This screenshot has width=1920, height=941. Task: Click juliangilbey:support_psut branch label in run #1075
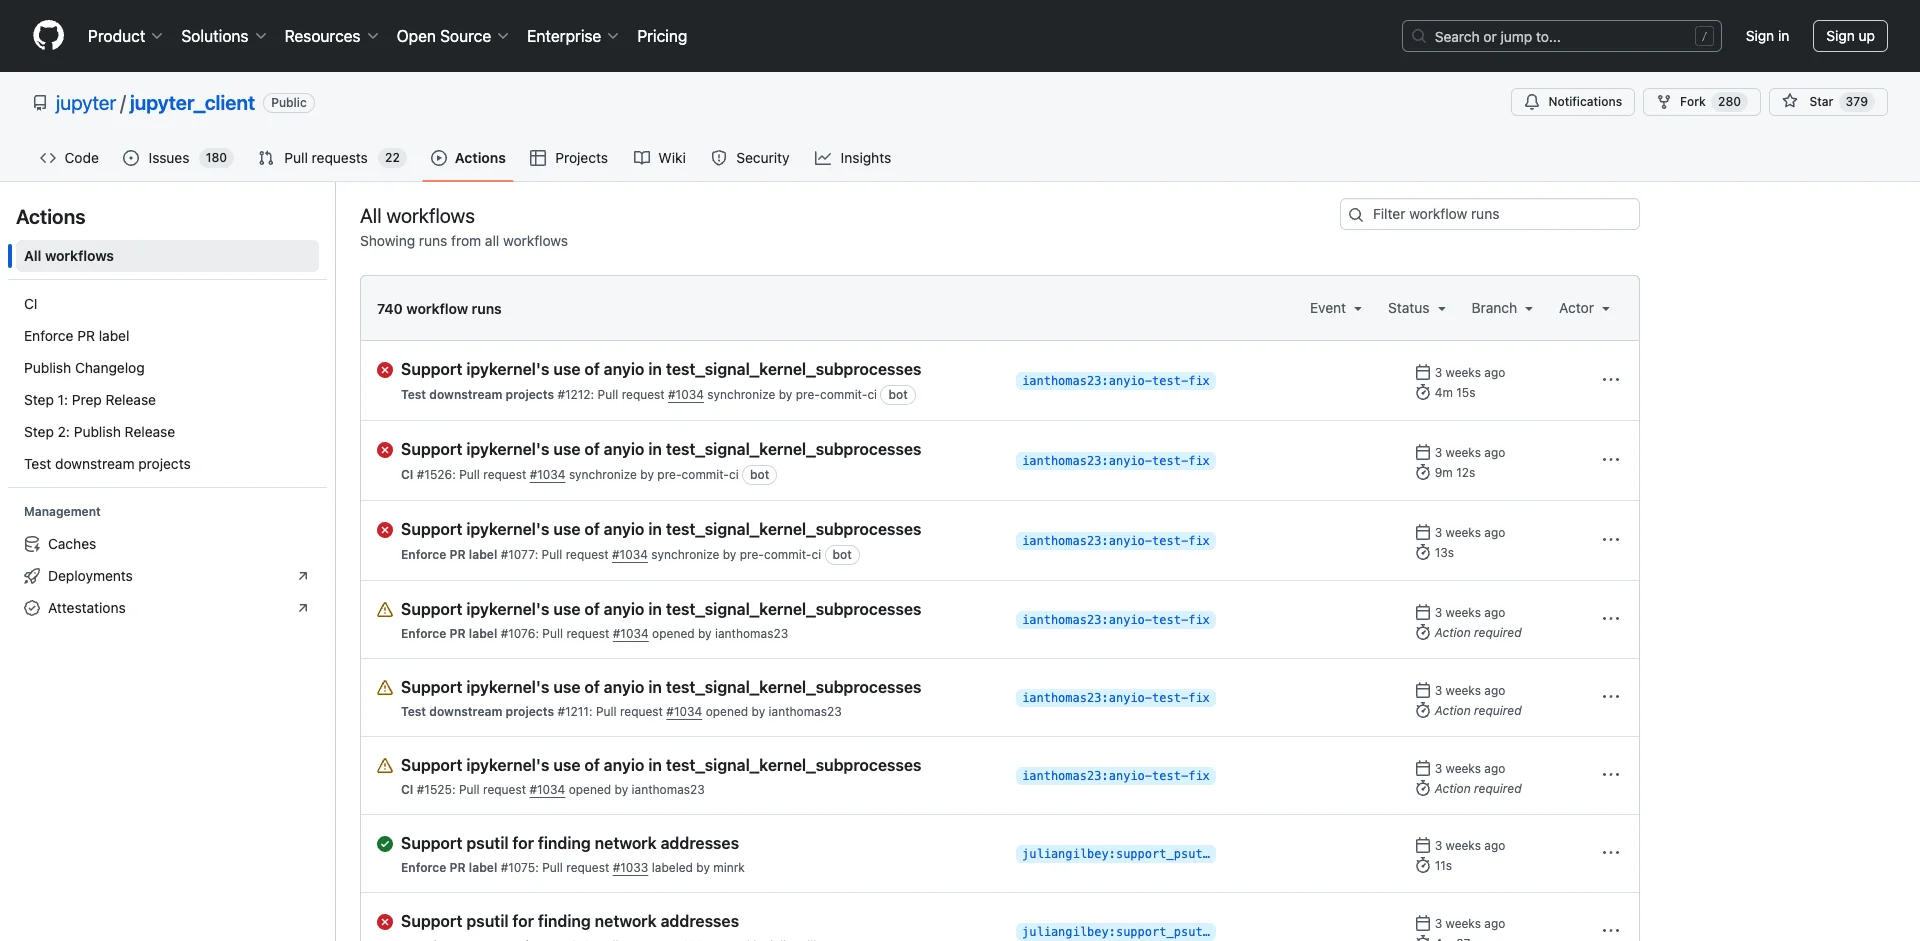click(1116, 854)
